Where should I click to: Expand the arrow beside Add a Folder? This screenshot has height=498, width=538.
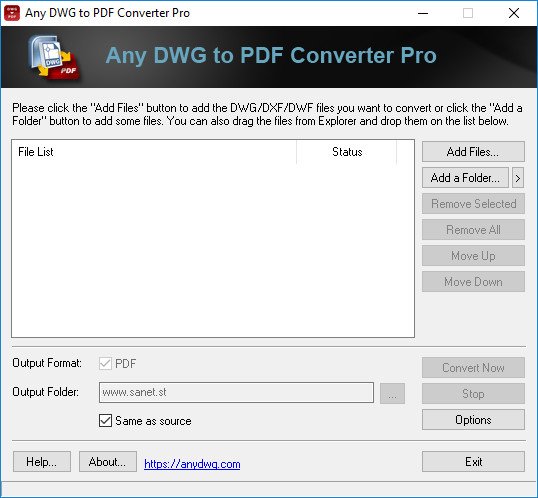point(518,178)
